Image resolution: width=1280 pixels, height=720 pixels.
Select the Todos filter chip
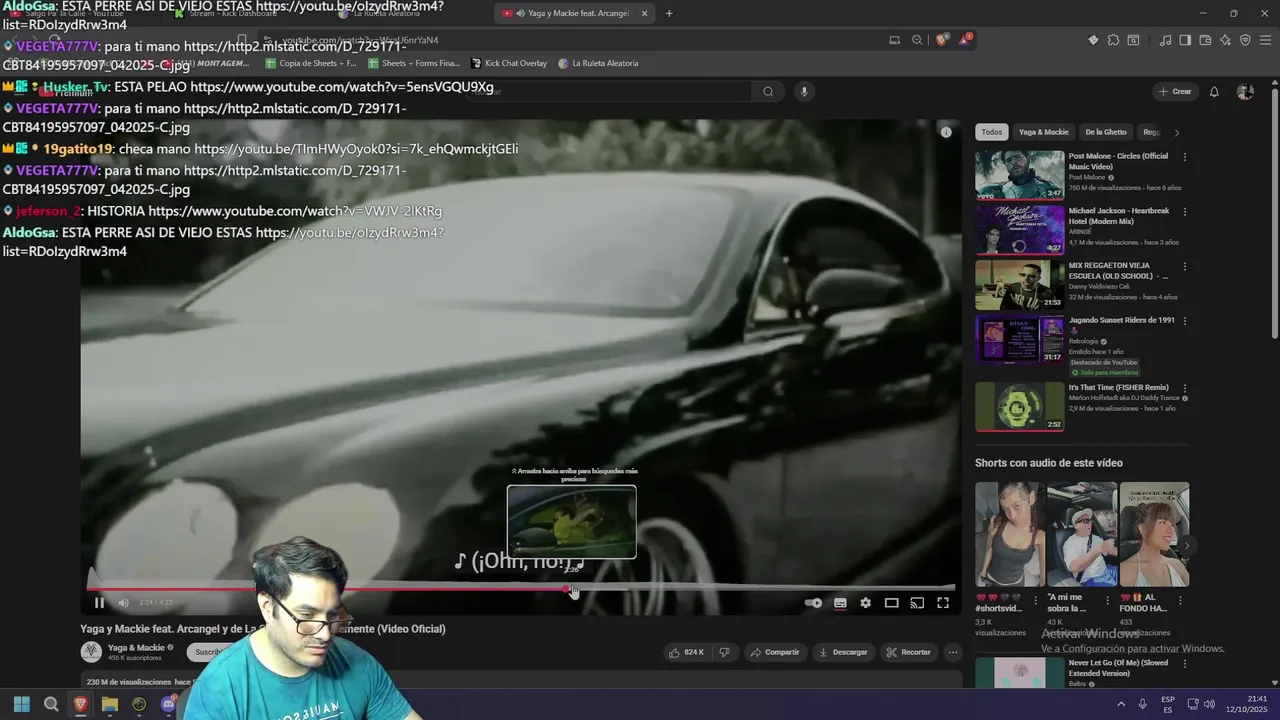(x=991, y=132)
